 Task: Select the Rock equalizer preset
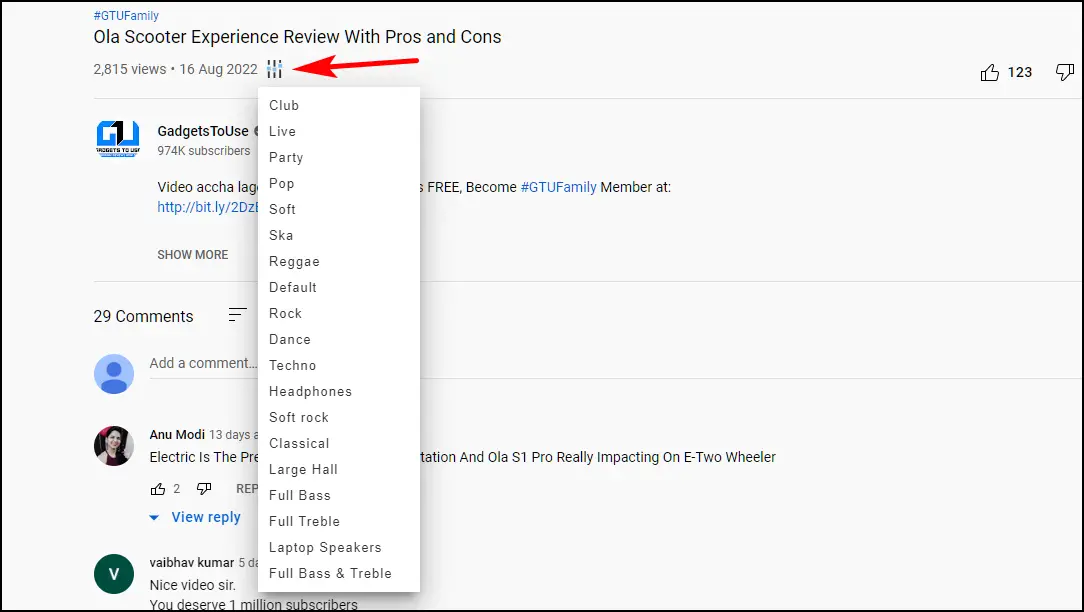coord(285,313)
